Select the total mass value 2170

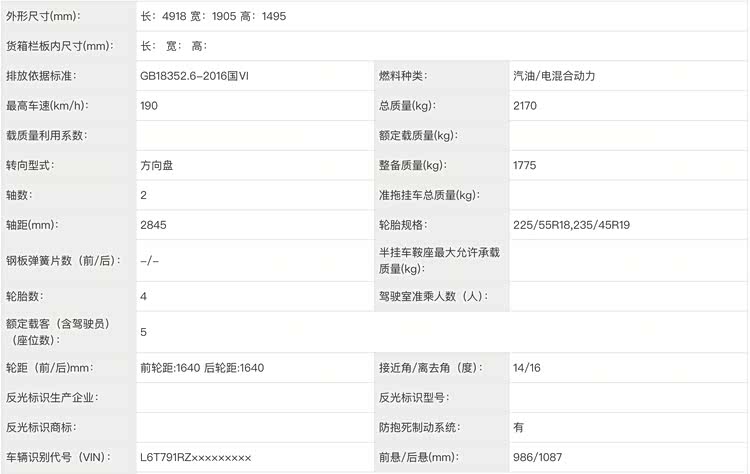click(x=525, y=105)
